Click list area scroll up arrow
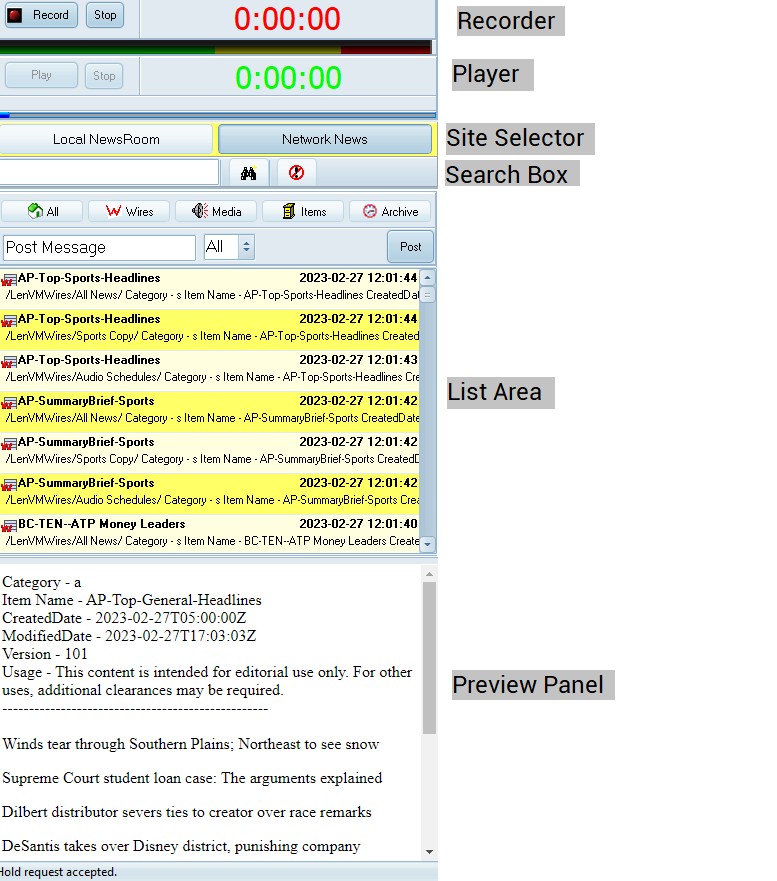This screenshot has width=777, height=881. click(x=428, y=278)
